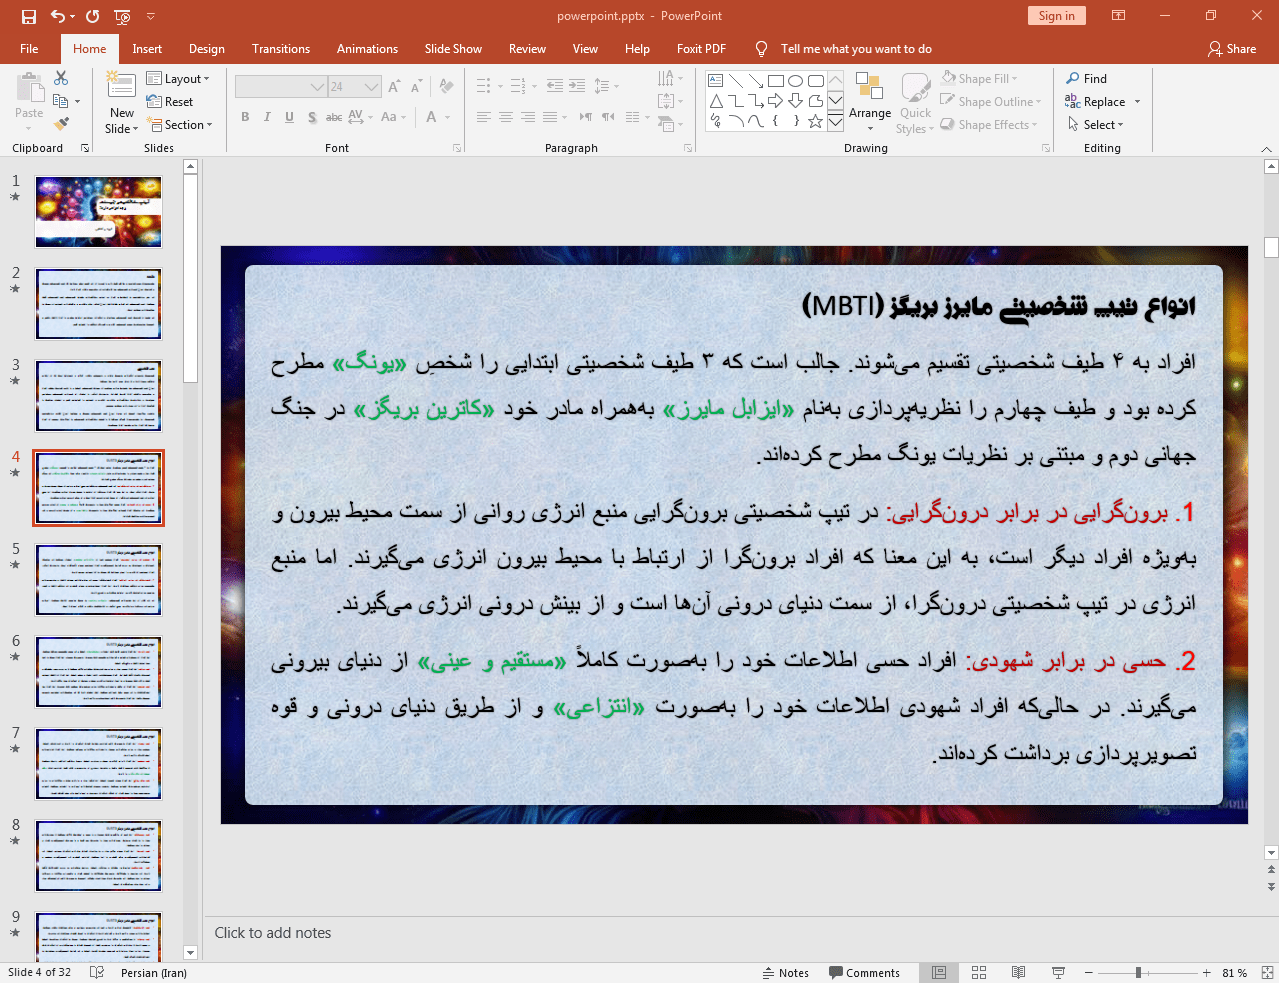The height and width of the screenshot is (983, 1279).
Task: Start slideshow from beginning icon
Action: point(122,16)
